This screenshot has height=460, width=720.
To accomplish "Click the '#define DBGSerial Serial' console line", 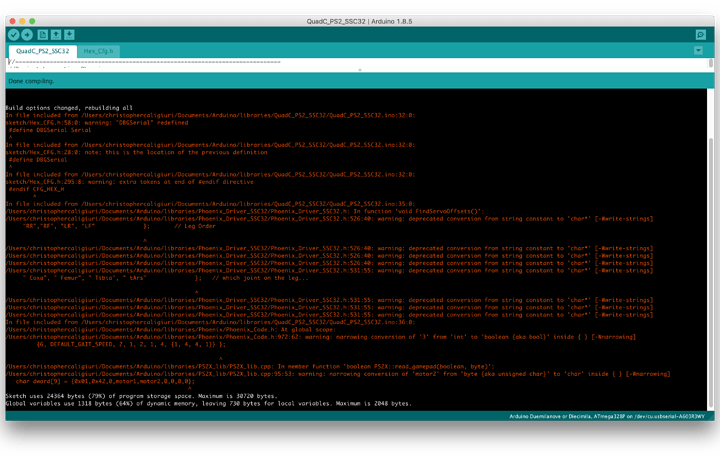I will (50, 130).
